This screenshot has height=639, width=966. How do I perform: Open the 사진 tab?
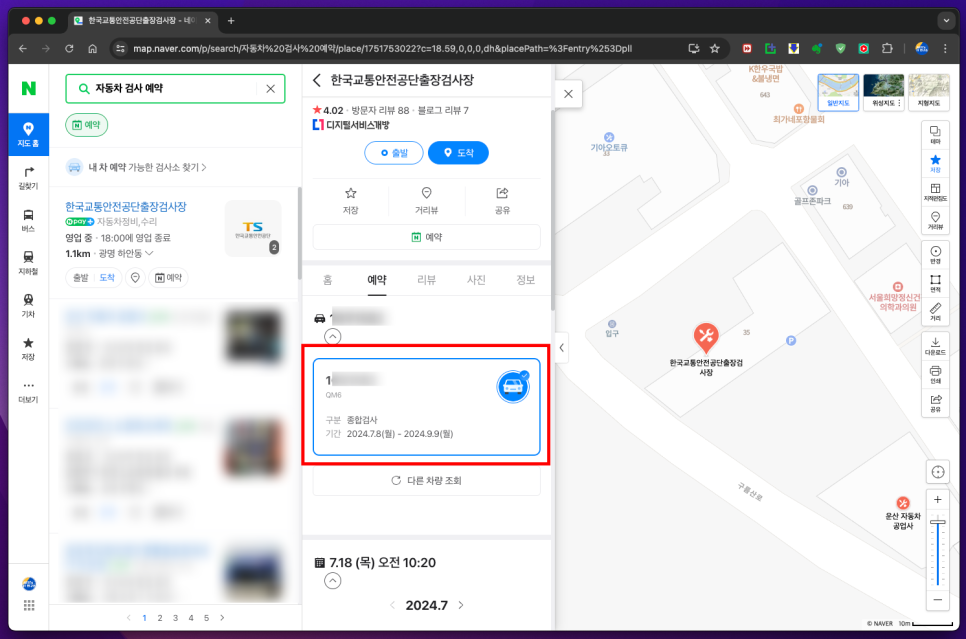tap(476, 280)
